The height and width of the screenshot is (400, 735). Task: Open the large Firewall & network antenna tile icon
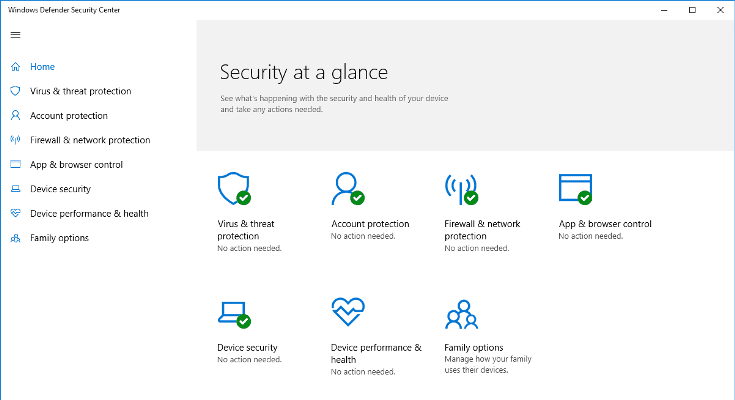(x=461, y=189)
